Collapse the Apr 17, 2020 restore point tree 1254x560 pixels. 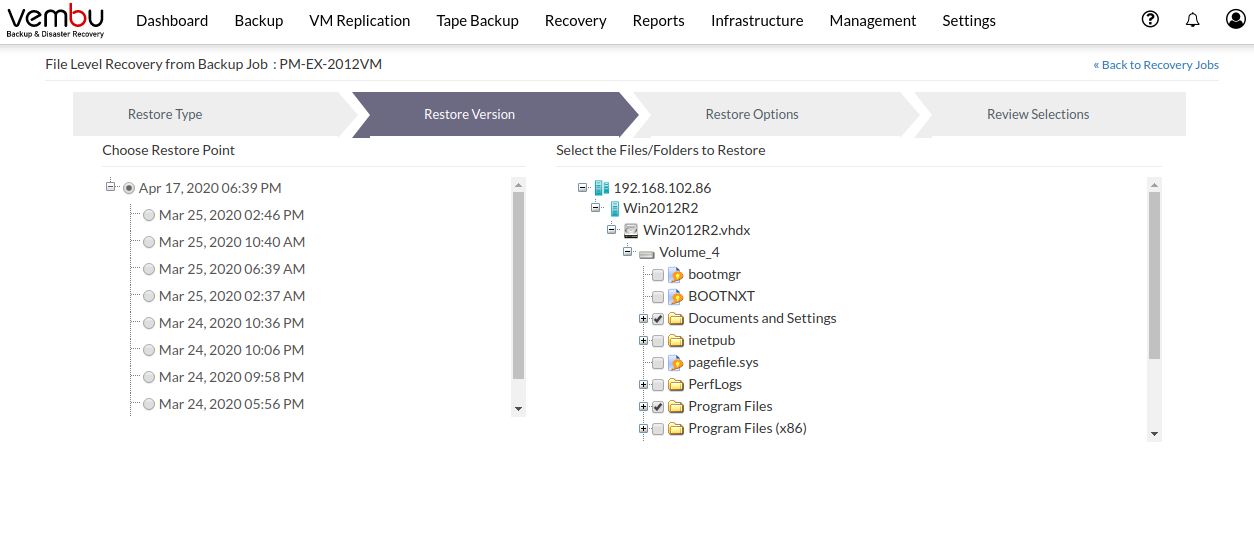coord(111,186)
